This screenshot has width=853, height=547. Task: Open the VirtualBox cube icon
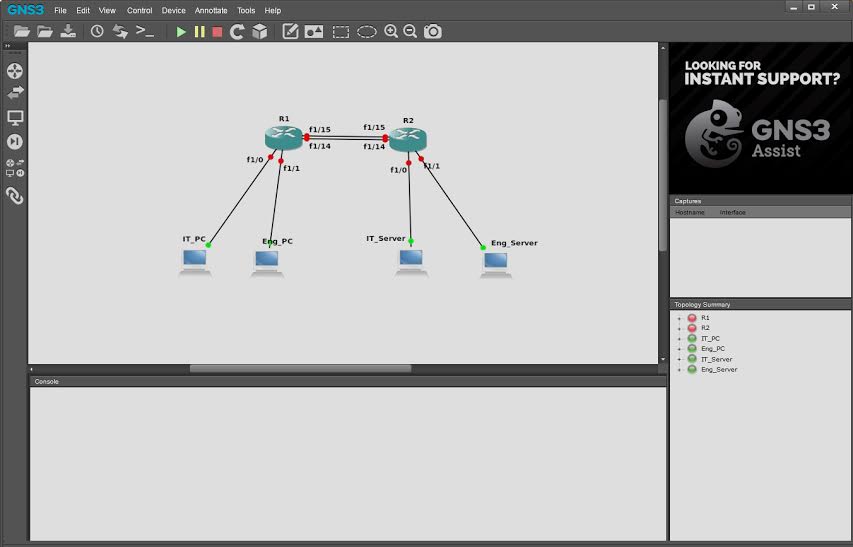[x=260, y=32]
